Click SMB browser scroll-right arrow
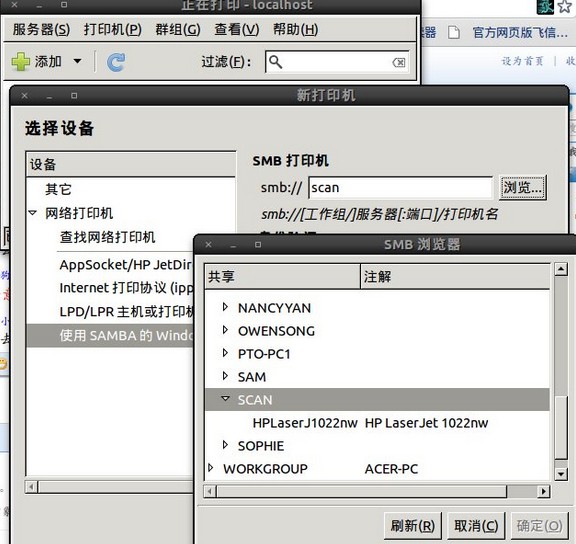Screen dimensions: 576x544 (x=544, y=491)
